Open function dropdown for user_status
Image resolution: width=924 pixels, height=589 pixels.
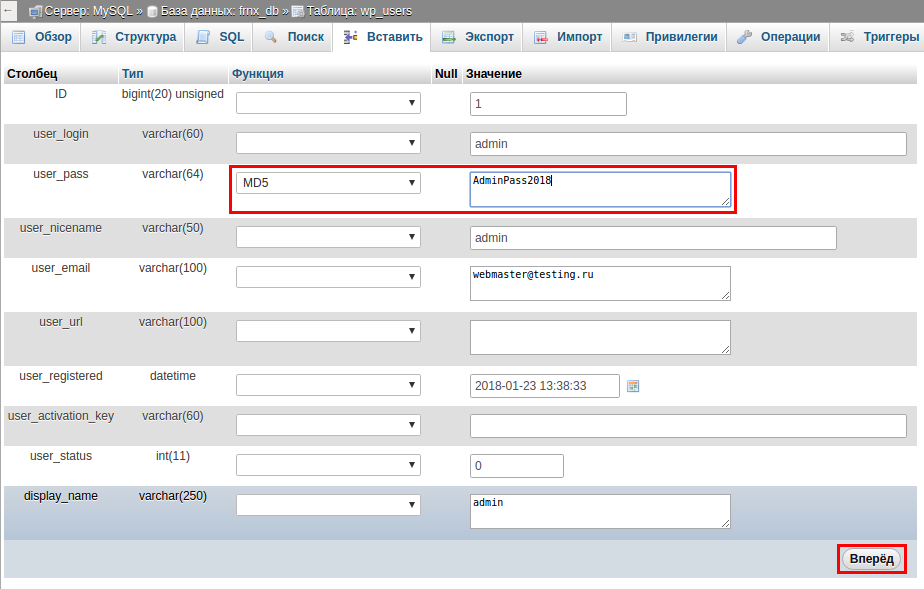coord(328,466)
